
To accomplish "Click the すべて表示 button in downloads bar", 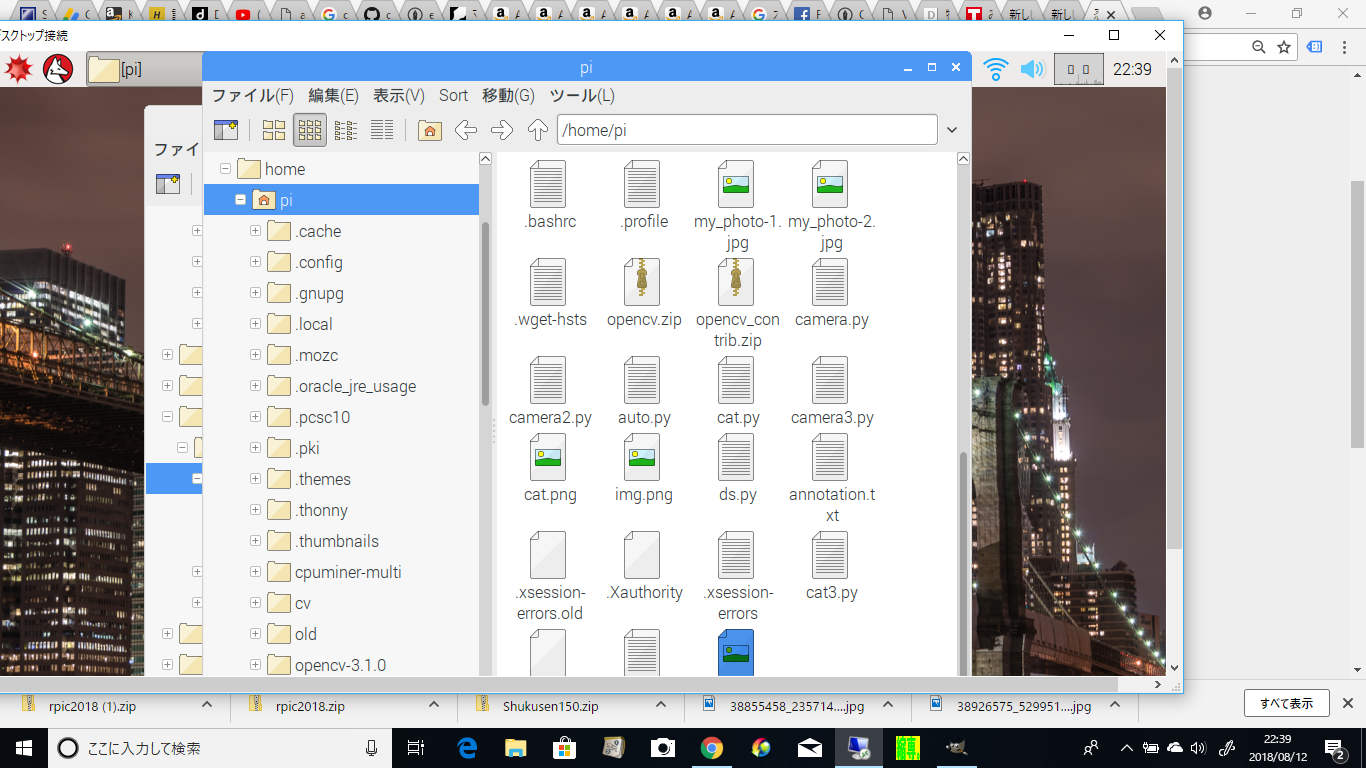I will pyautogui.click(x=1286, y=703).
